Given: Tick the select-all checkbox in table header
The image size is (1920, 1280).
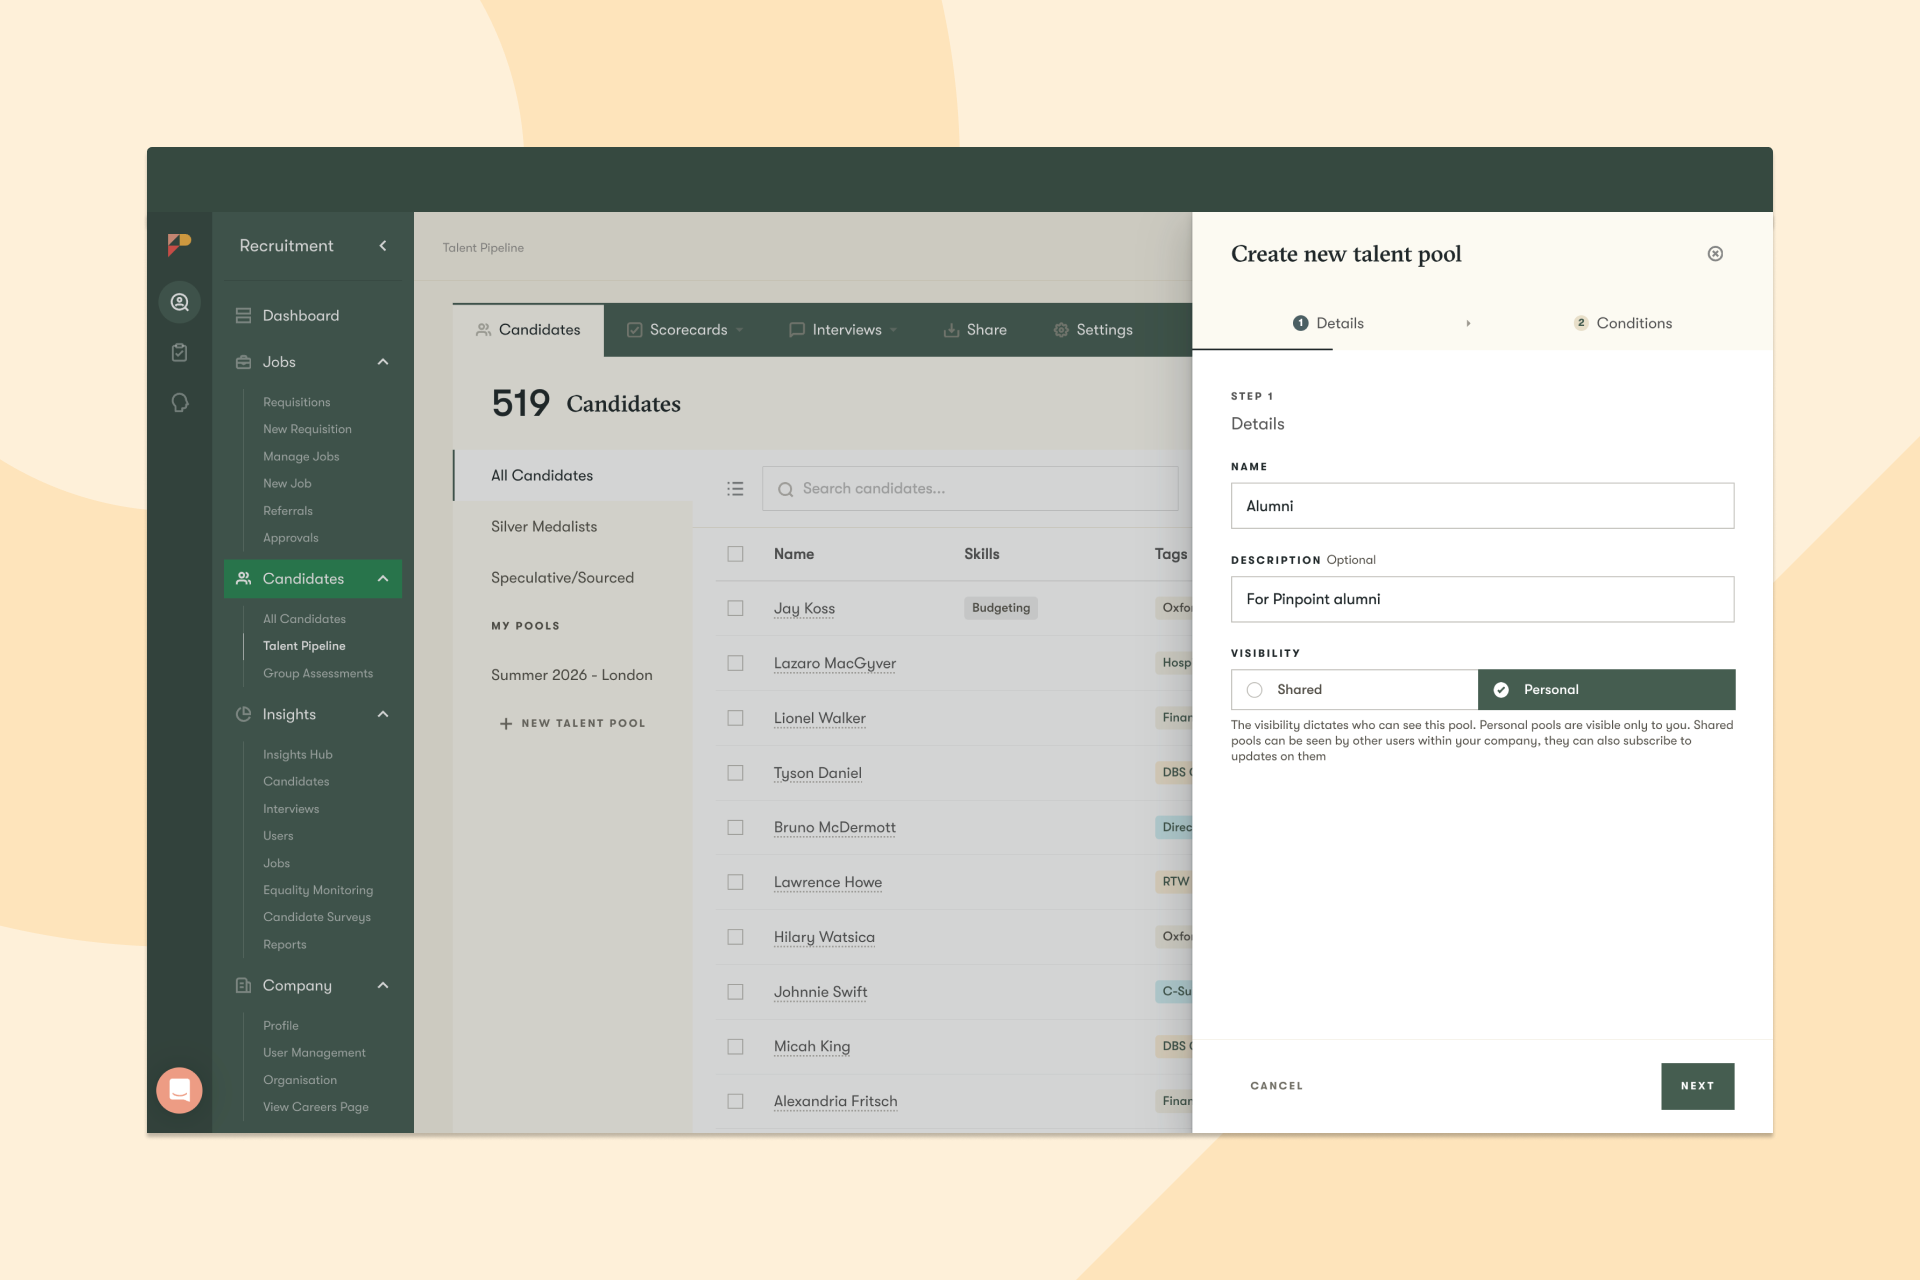Looking at the screenshot, I should click(x=735, y=554).
